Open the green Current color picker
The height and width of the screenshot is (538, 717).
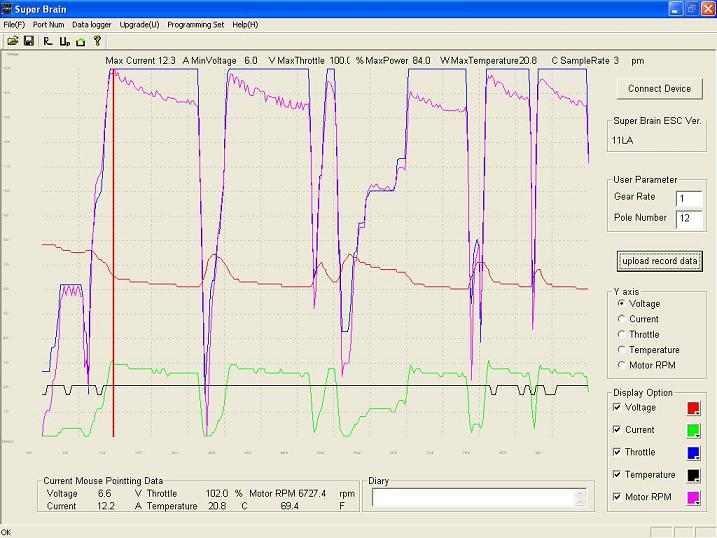(x=693, y=431)
